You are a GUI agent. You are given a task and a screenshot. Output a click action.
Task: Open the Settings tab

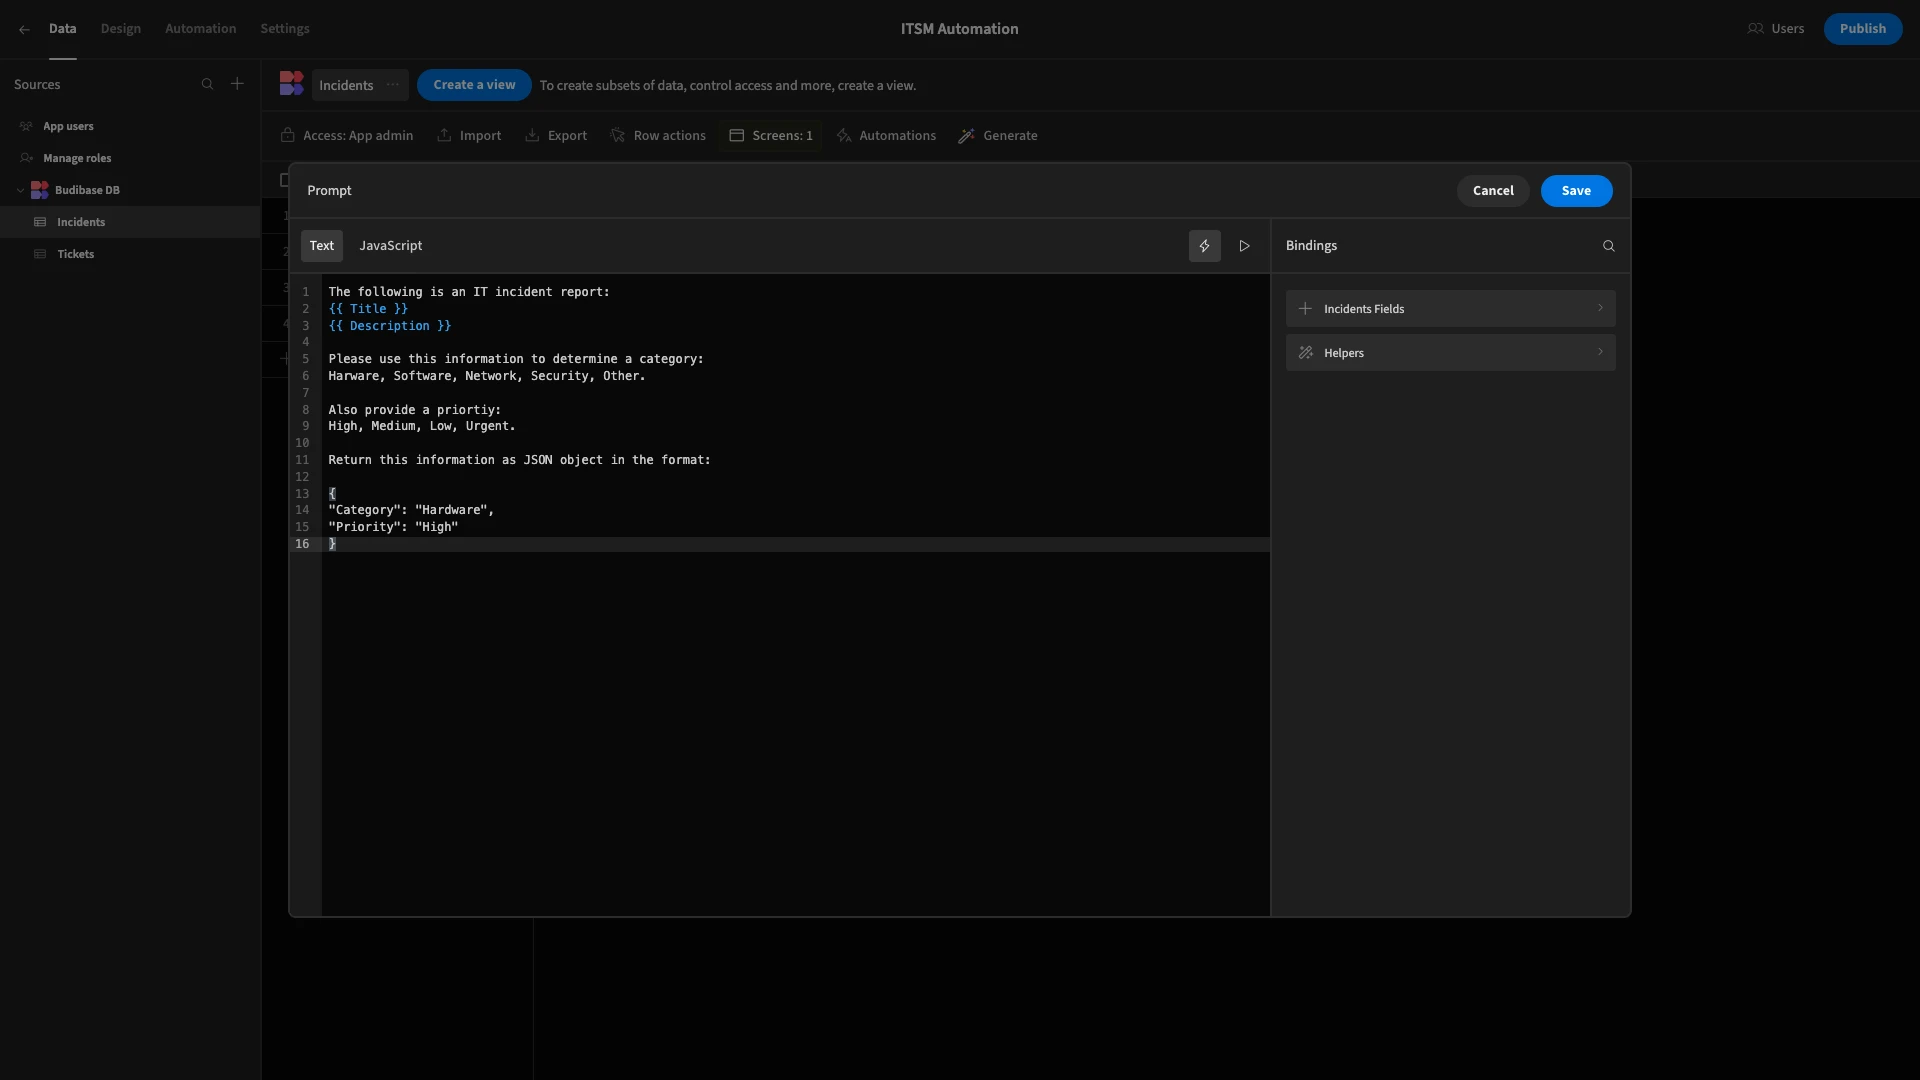pyautogui.click(x=285, y=29)
